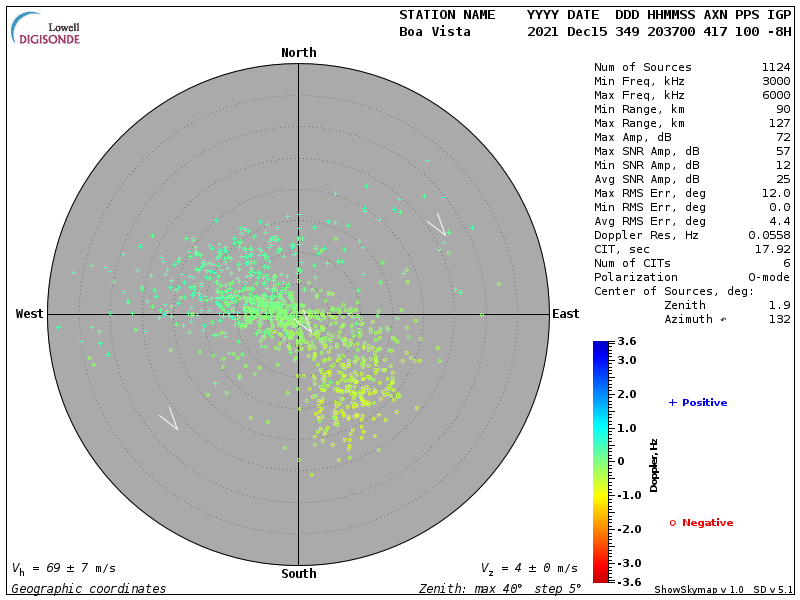800x600 pixels.
Task: Click the blue top of Doppler color bar
Action: click(x=600, y=346)
